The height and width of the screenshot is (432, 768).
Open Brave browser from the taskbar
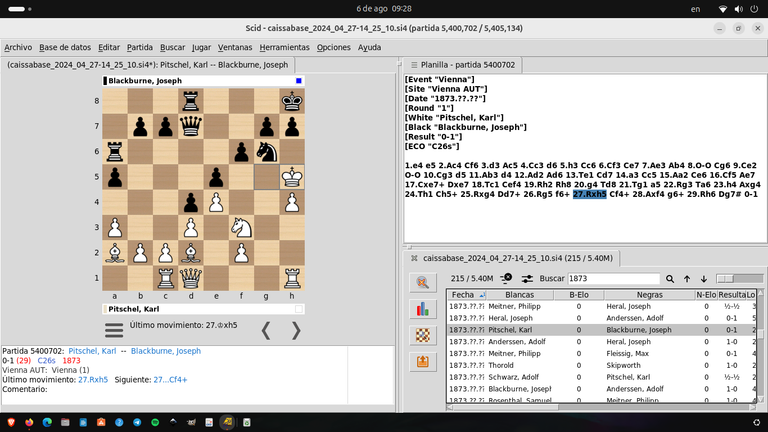(x=11, y=422)
